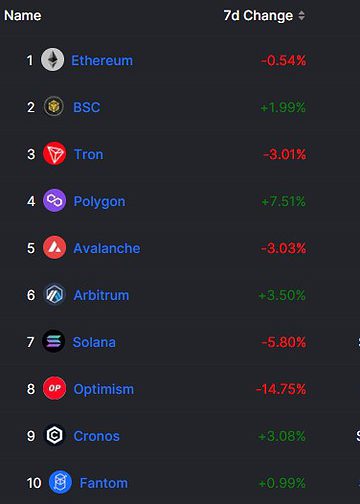The width and height of the screenshot is (360, 504).
Task: Click the purple Polygon logo icon
Action: pos(54,201)
